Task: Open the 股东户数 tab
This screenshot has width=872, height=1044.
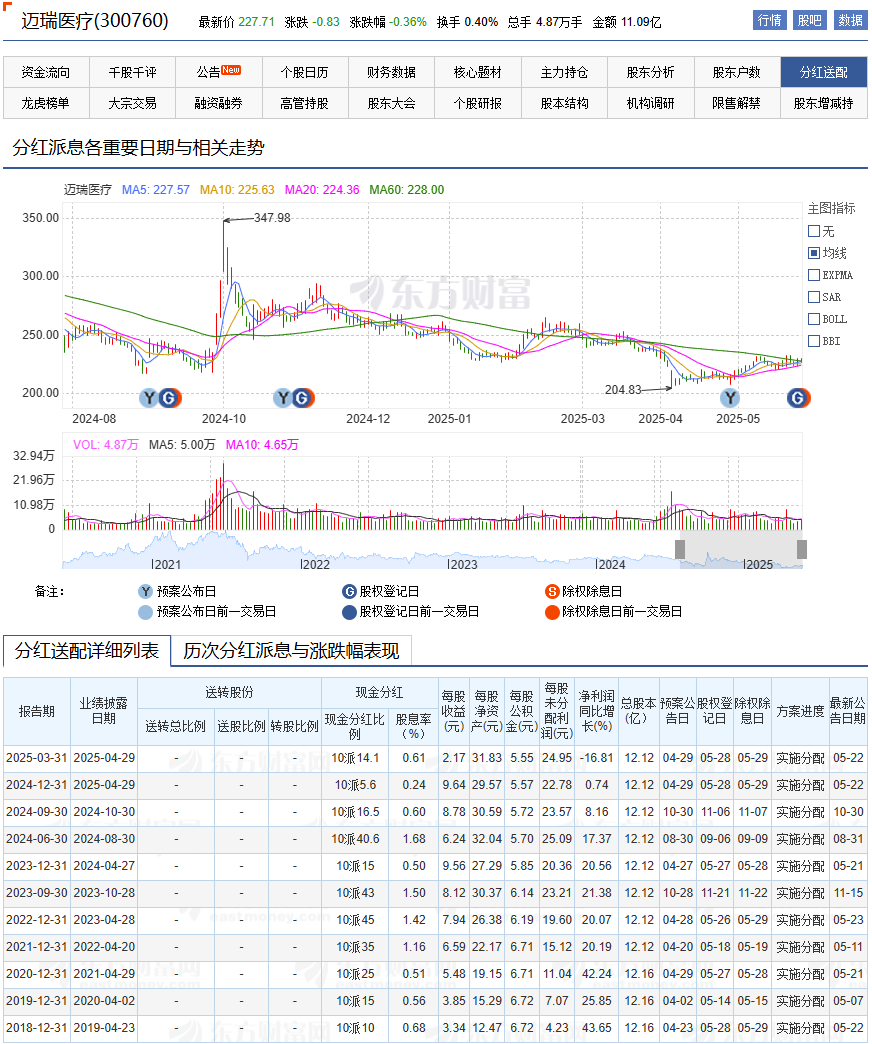Action: click(x=737, y=72)
